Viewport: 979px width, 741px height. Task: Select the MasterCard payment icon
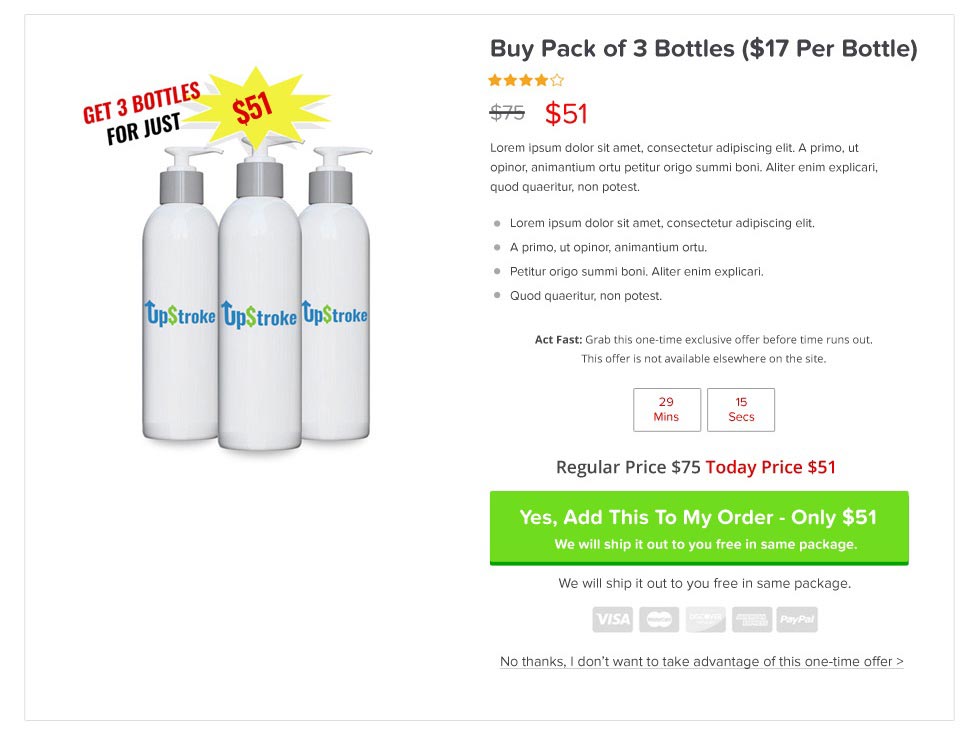(658, 620)
